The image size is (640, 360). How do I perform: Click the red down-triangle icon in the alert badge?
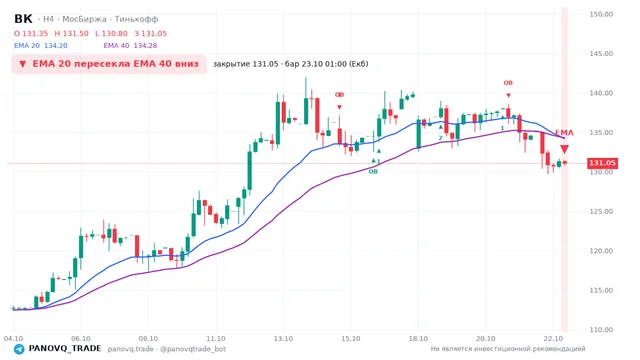coord(23,64)
